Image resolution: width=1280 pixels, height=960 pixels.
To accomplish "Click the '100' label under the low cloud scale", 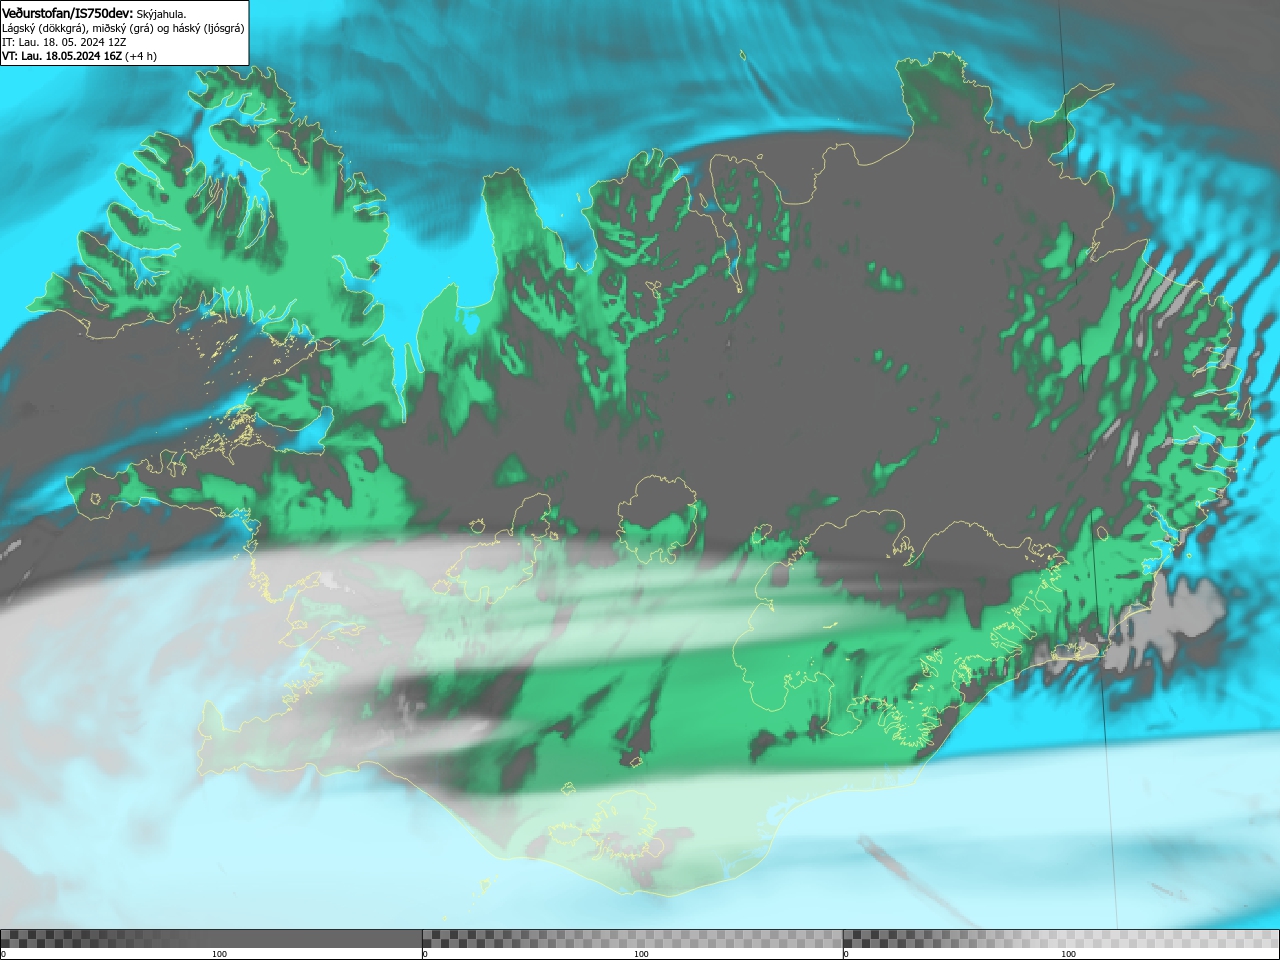I will click(219, 954).
